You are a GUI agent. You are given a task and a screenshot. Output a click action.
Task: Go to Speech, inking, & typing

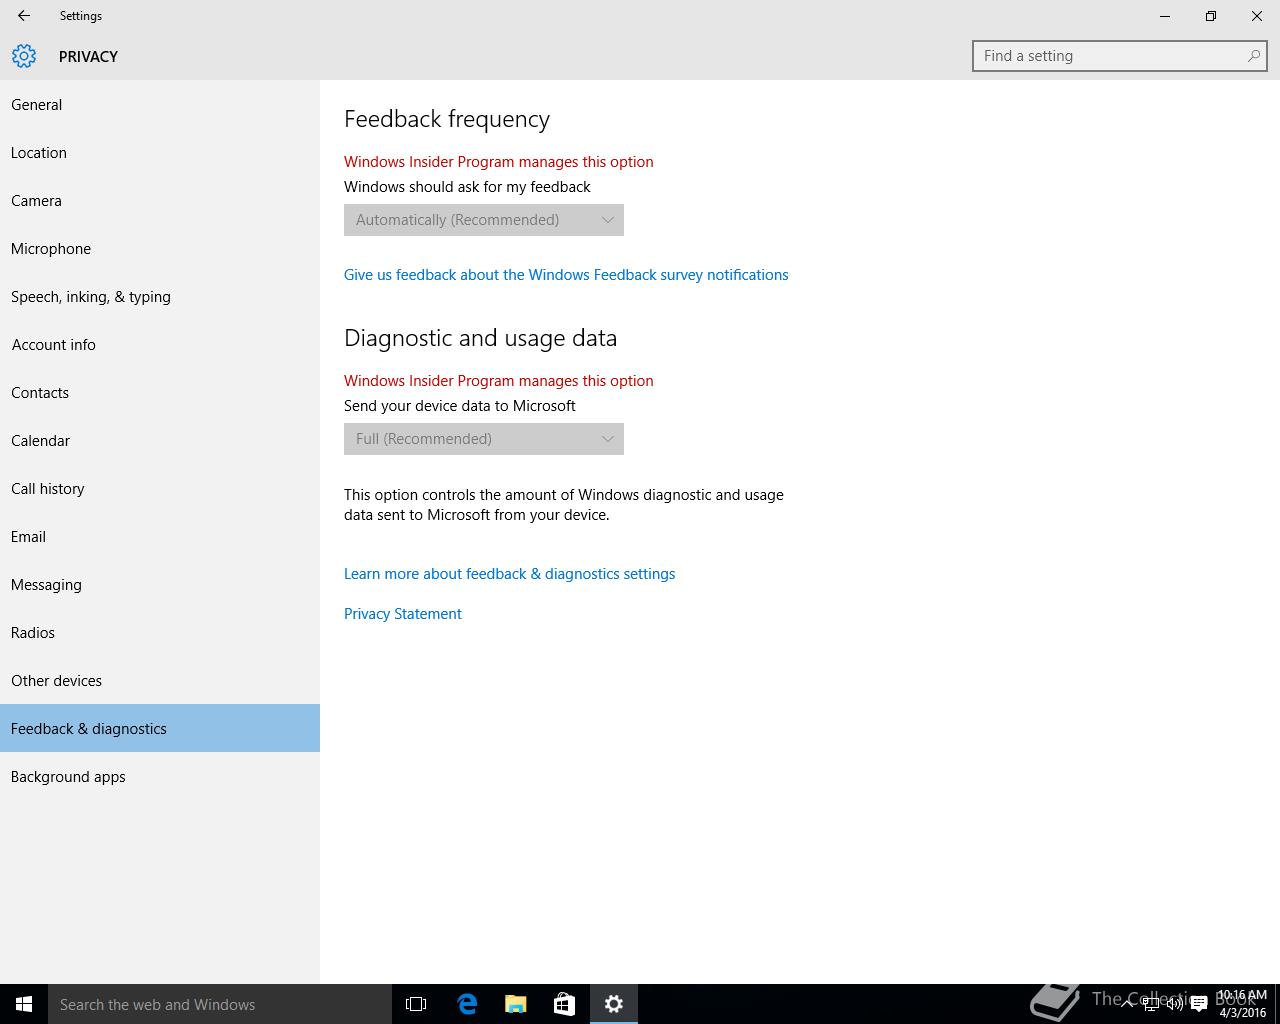point(160,297)
